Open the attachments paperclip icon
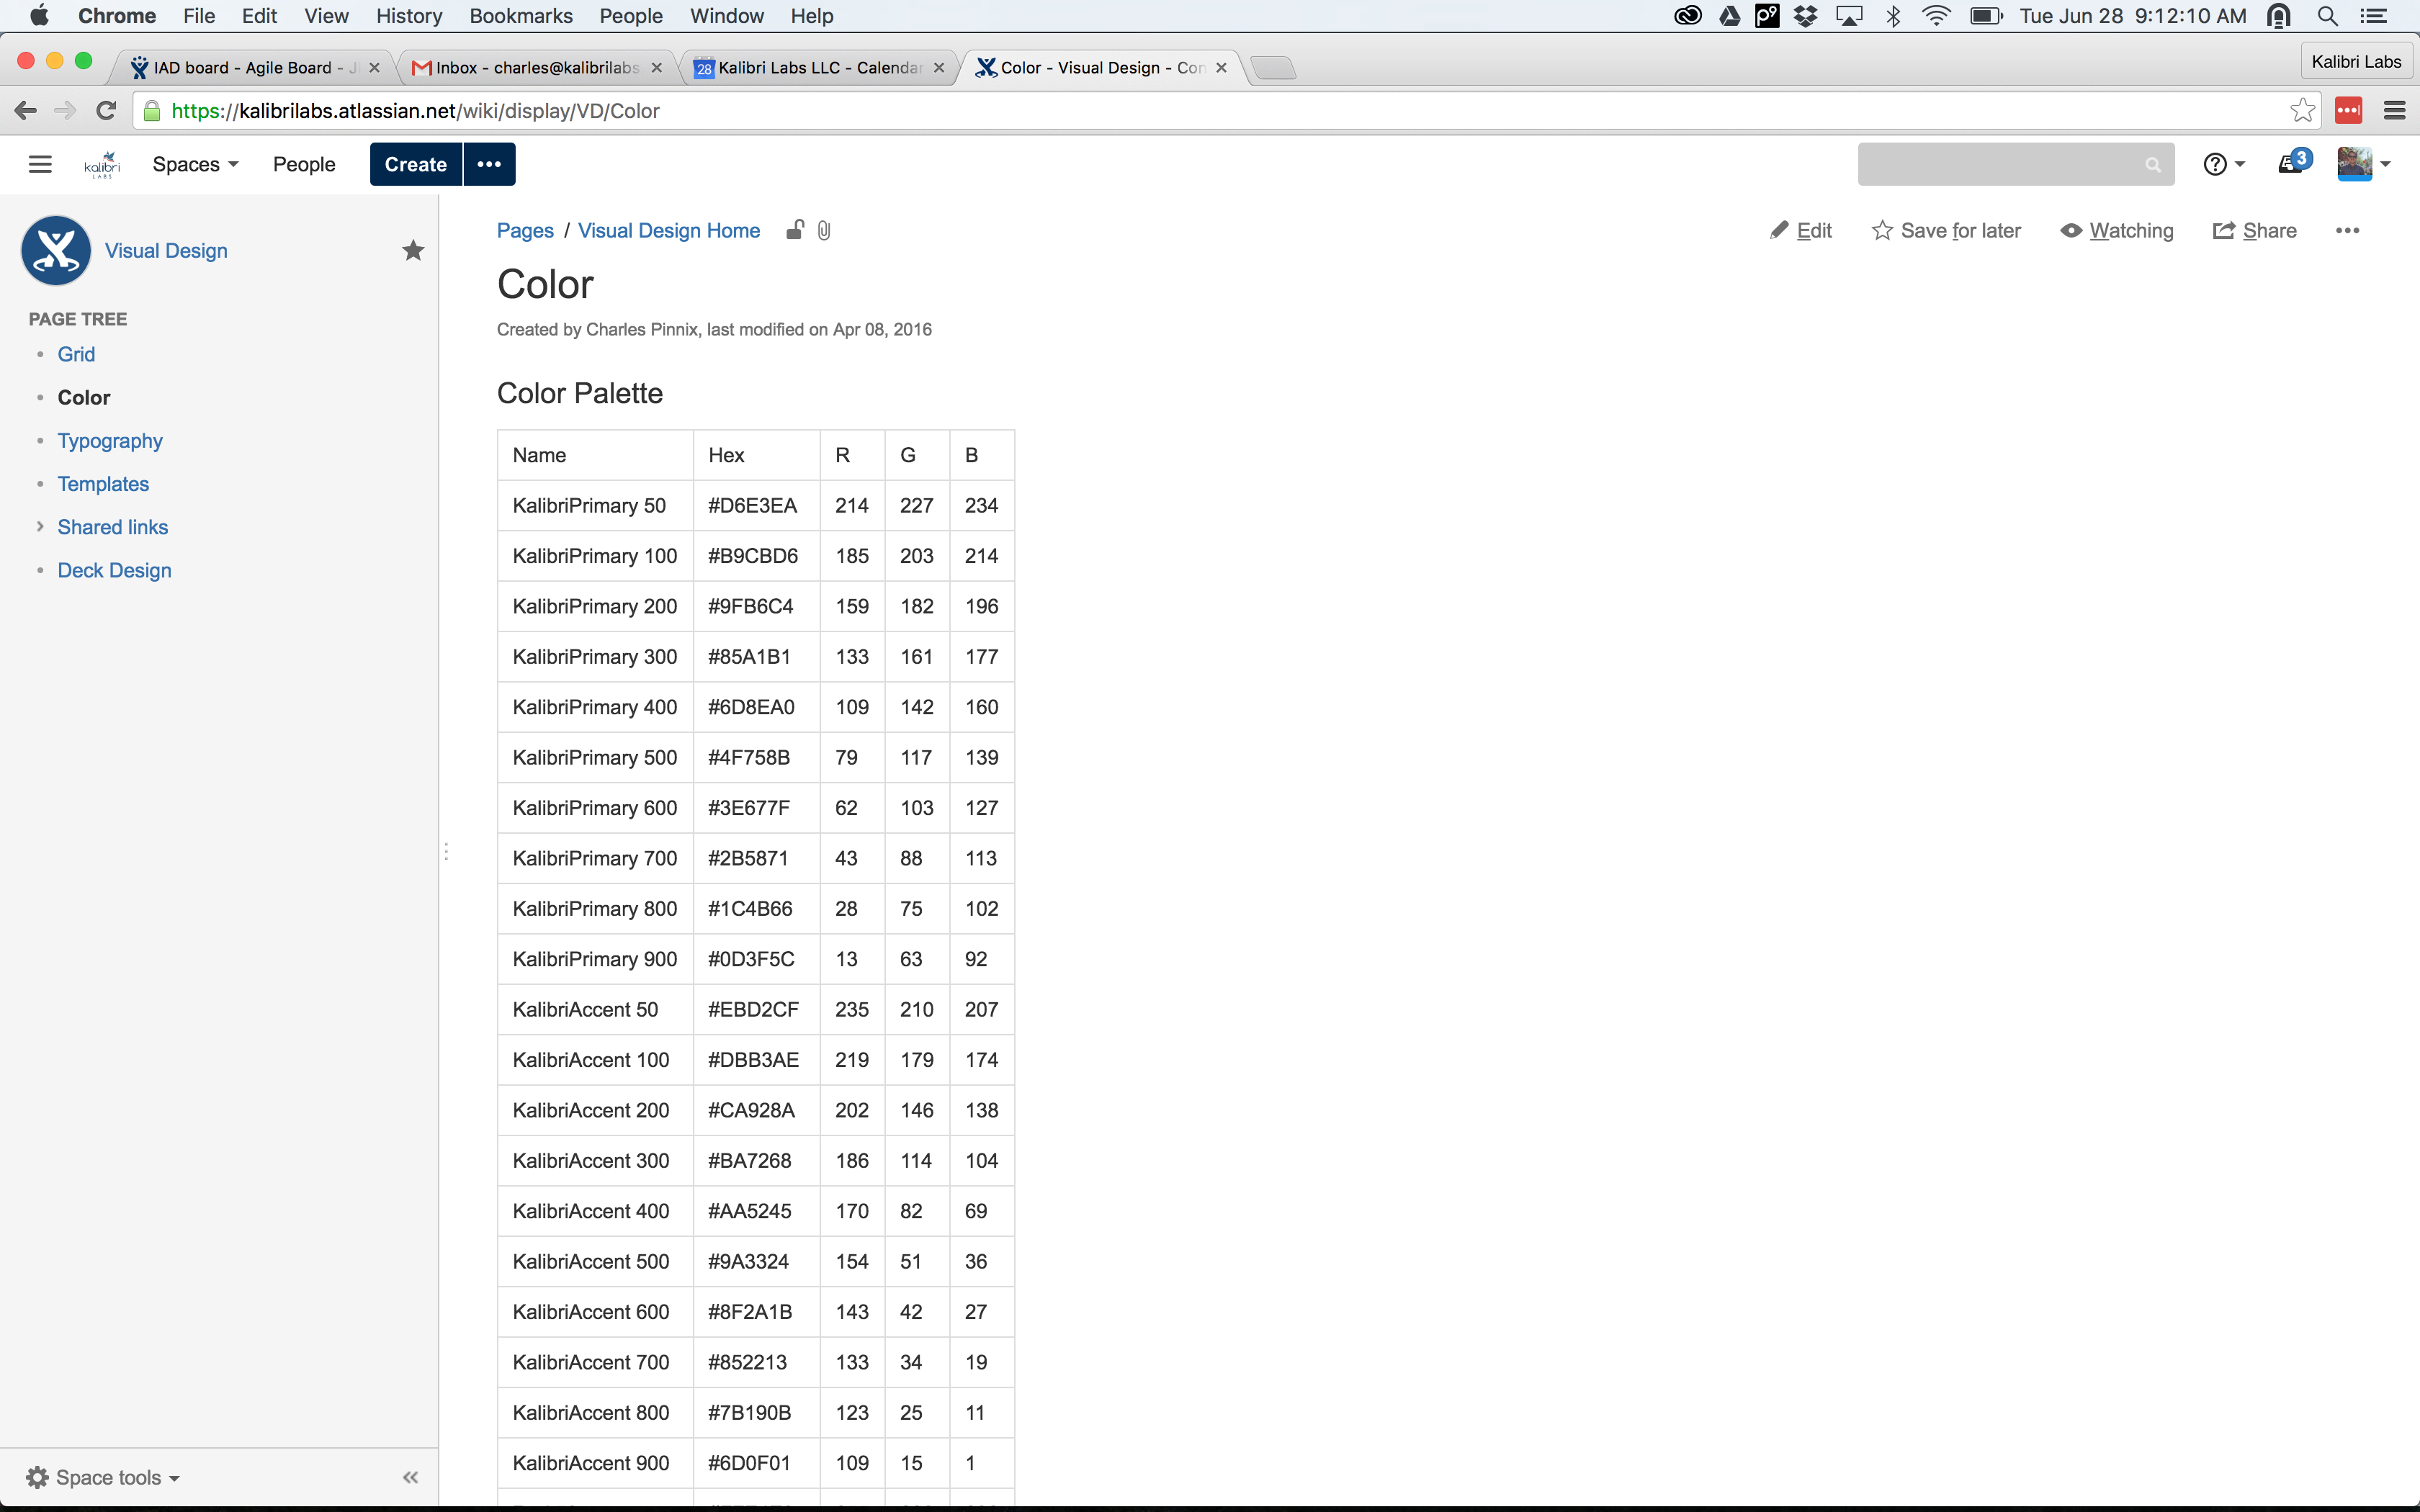The image size is (2420, 1512). 824,231
